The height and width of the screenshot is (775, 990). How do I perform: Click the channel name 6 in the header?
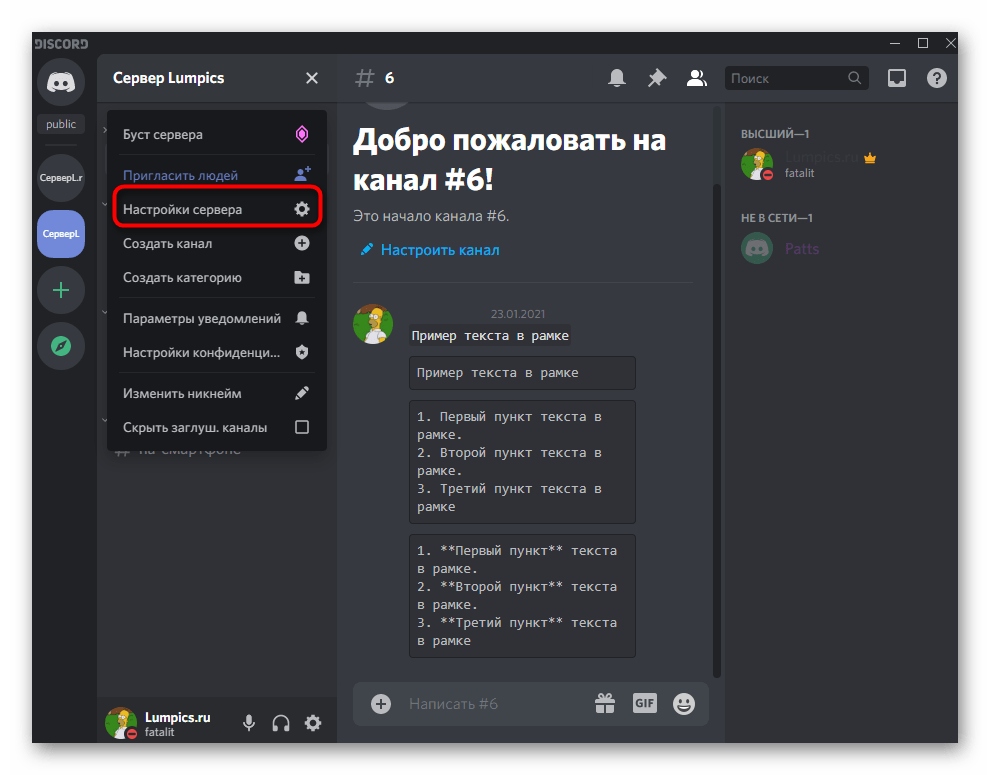click(x=390, y=78)
